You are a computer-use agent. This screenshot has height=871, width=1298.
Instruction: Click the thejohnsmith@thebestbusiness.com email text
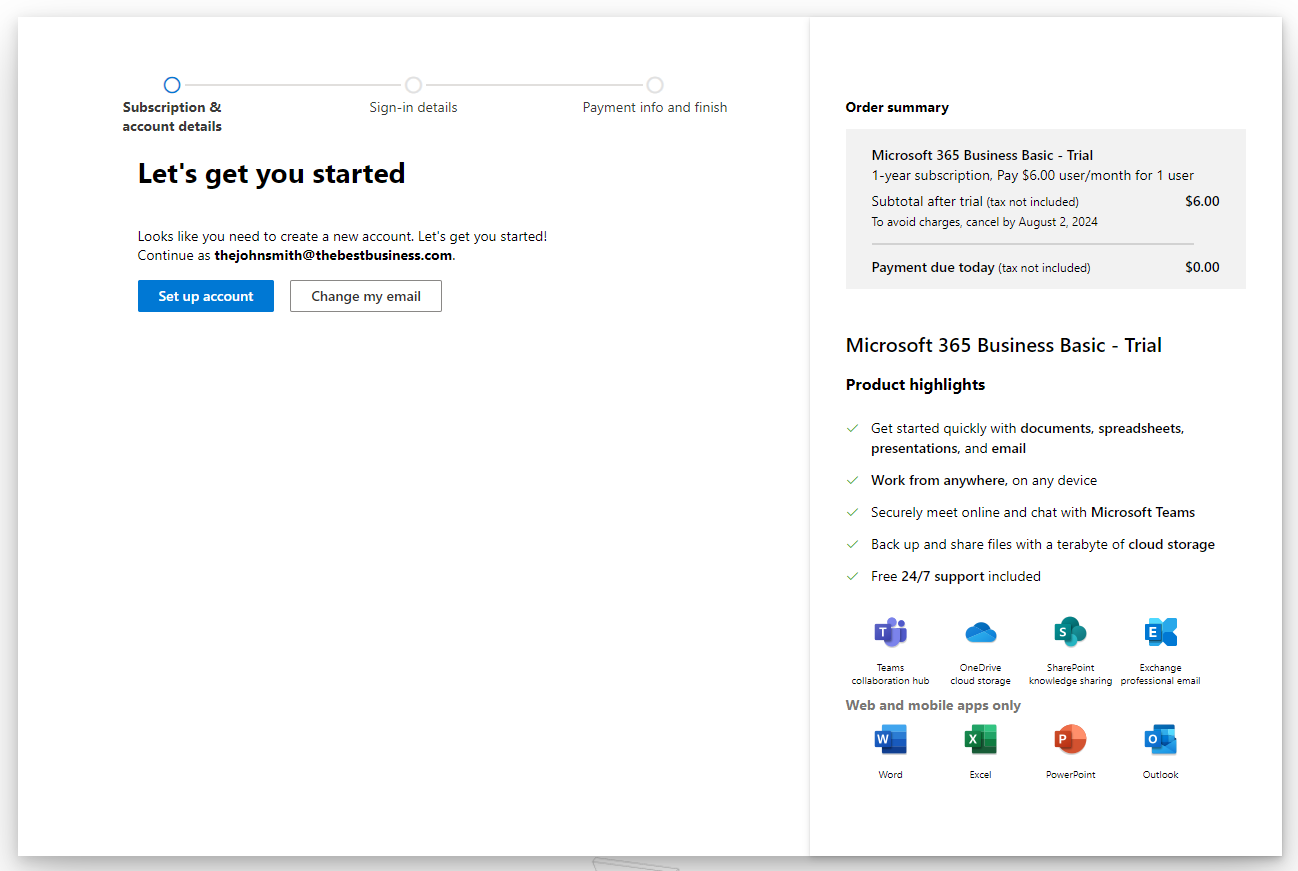pyautogui.click(x=333, y=255)
